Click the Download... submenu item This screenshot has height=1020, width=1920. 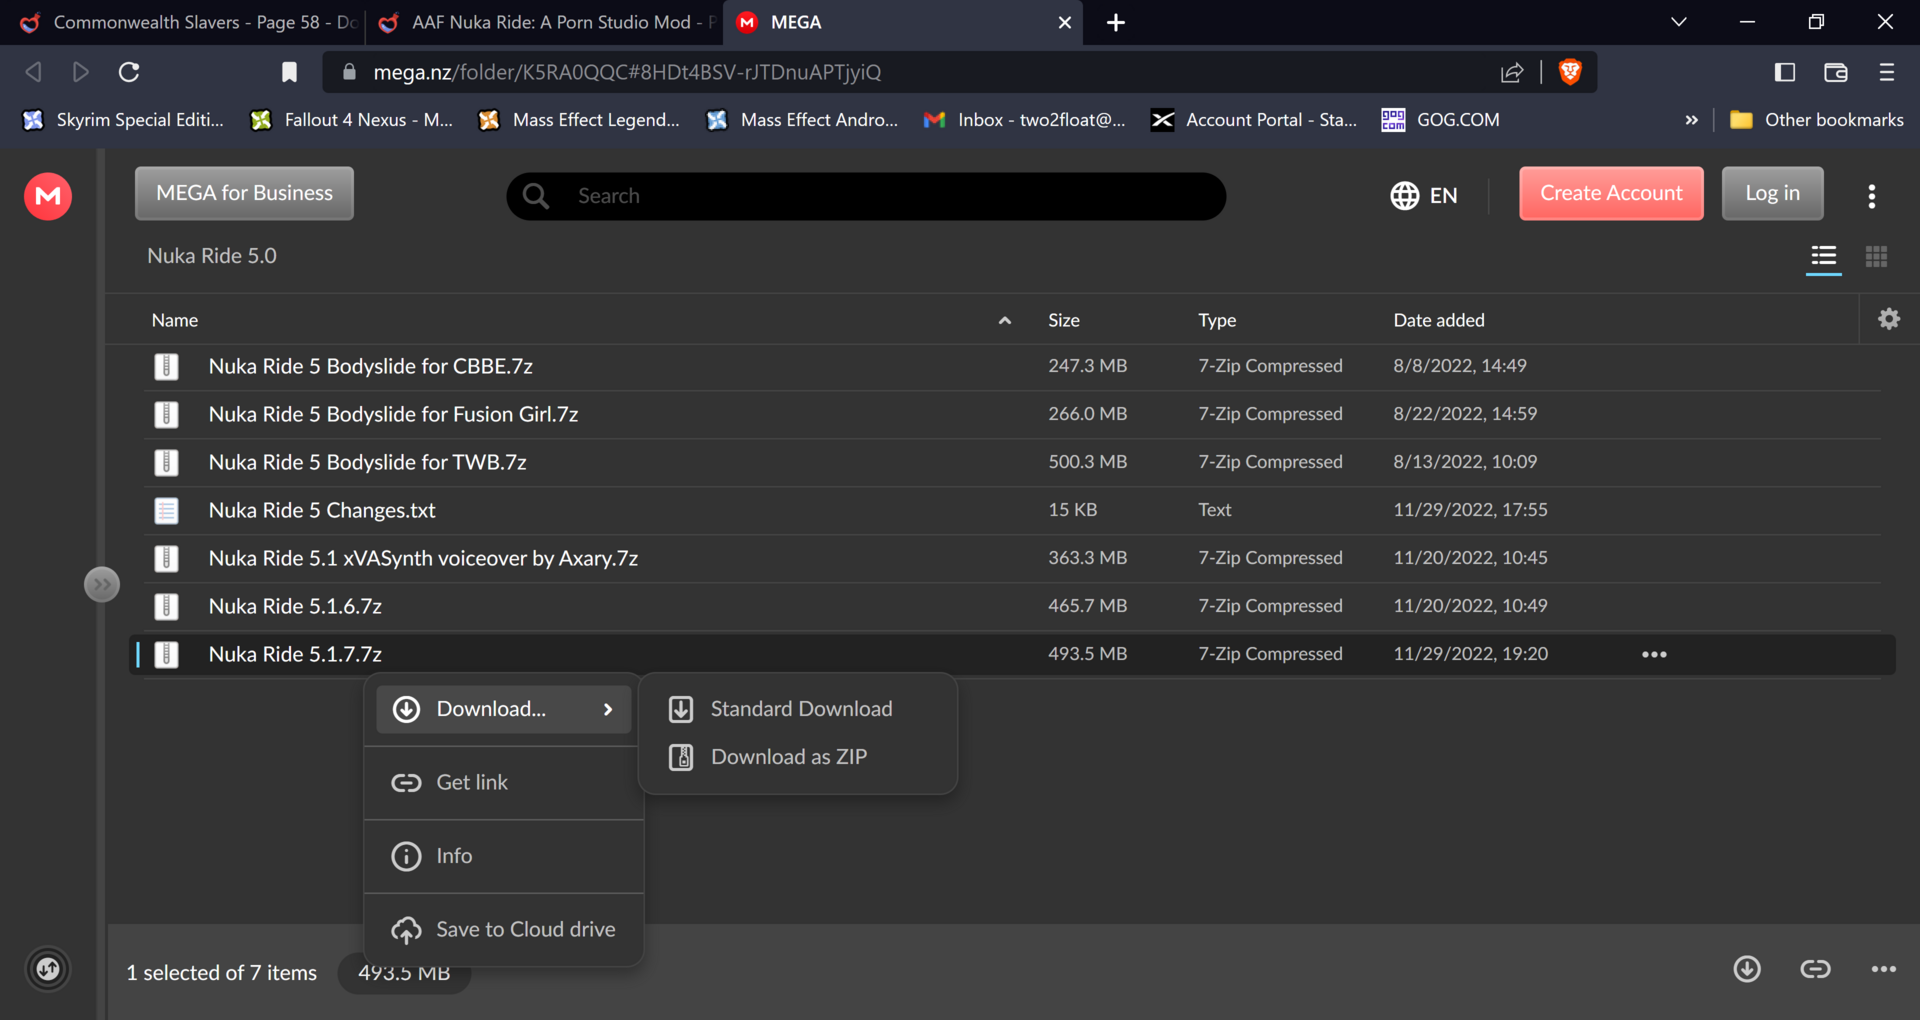coord(504,709)
